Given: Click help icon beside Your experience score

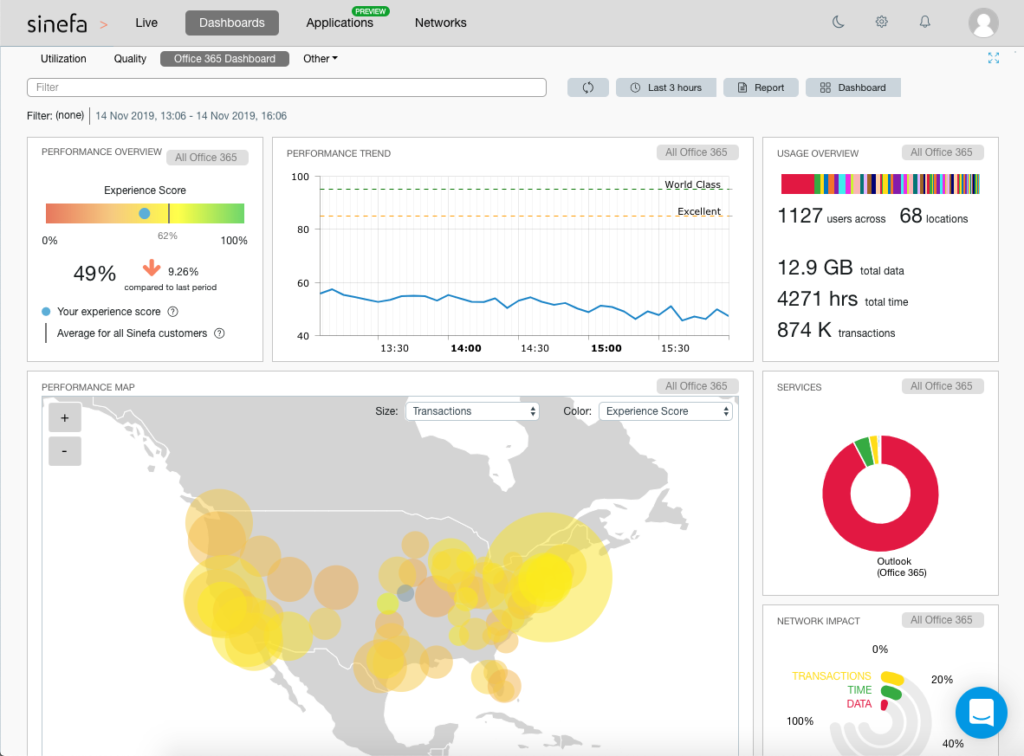Looking at the screenshot, I should pos(173,311).
